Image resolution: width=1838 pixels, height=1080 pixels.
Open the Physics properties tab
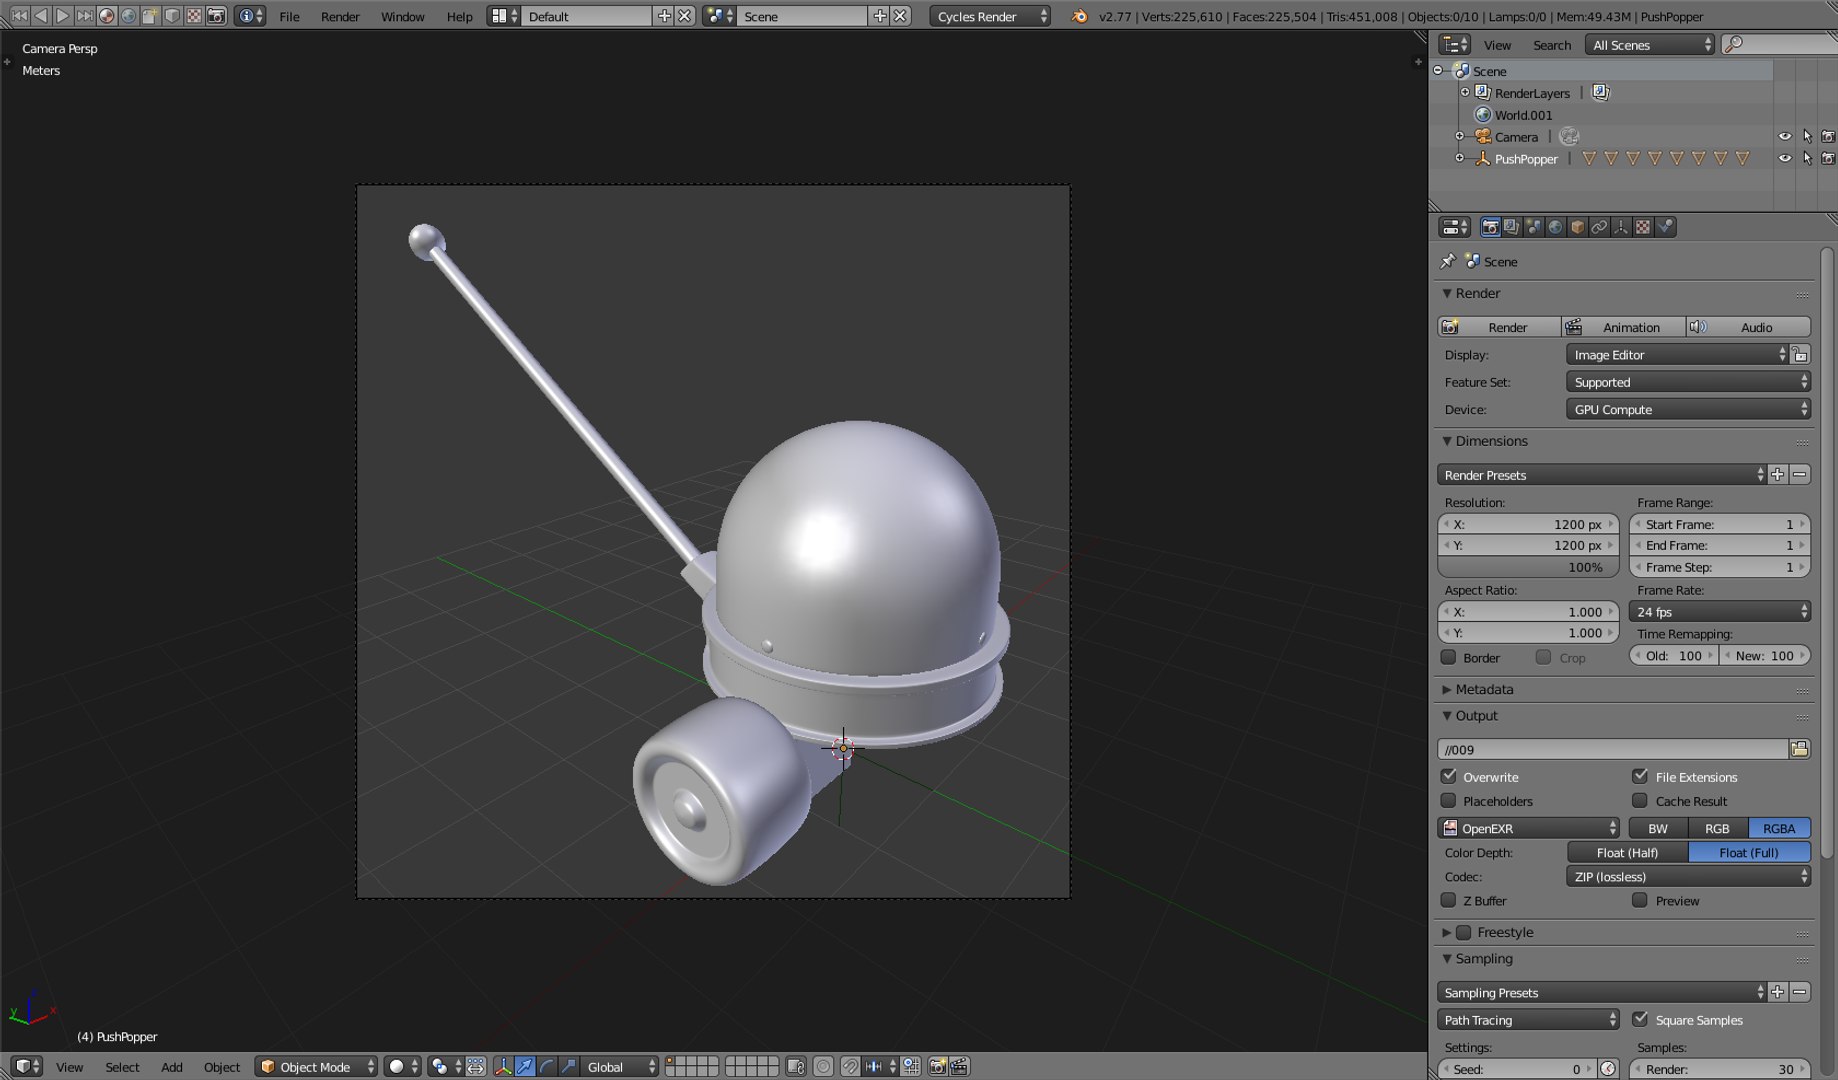coord(1665,227)
